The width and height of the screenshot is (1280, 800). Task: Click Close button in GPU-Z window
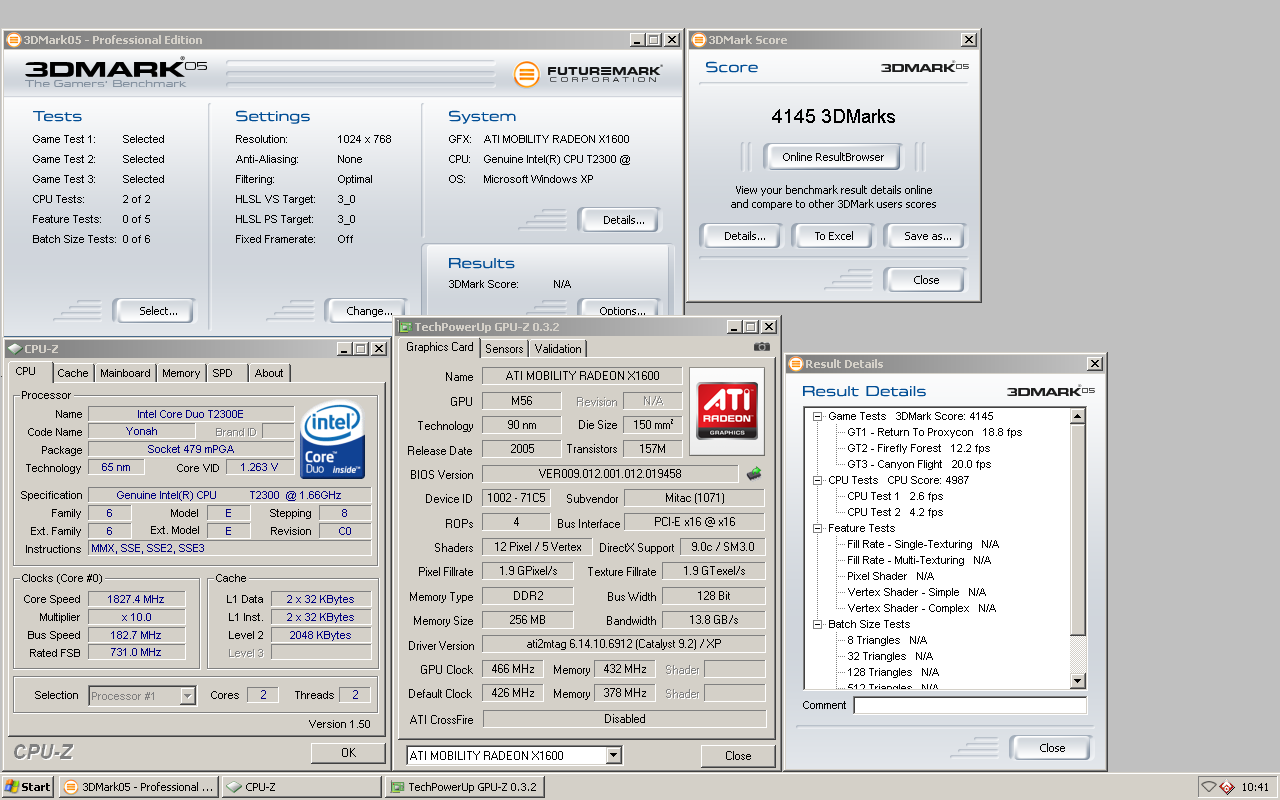pyautogui.click(x=738, y=756)
